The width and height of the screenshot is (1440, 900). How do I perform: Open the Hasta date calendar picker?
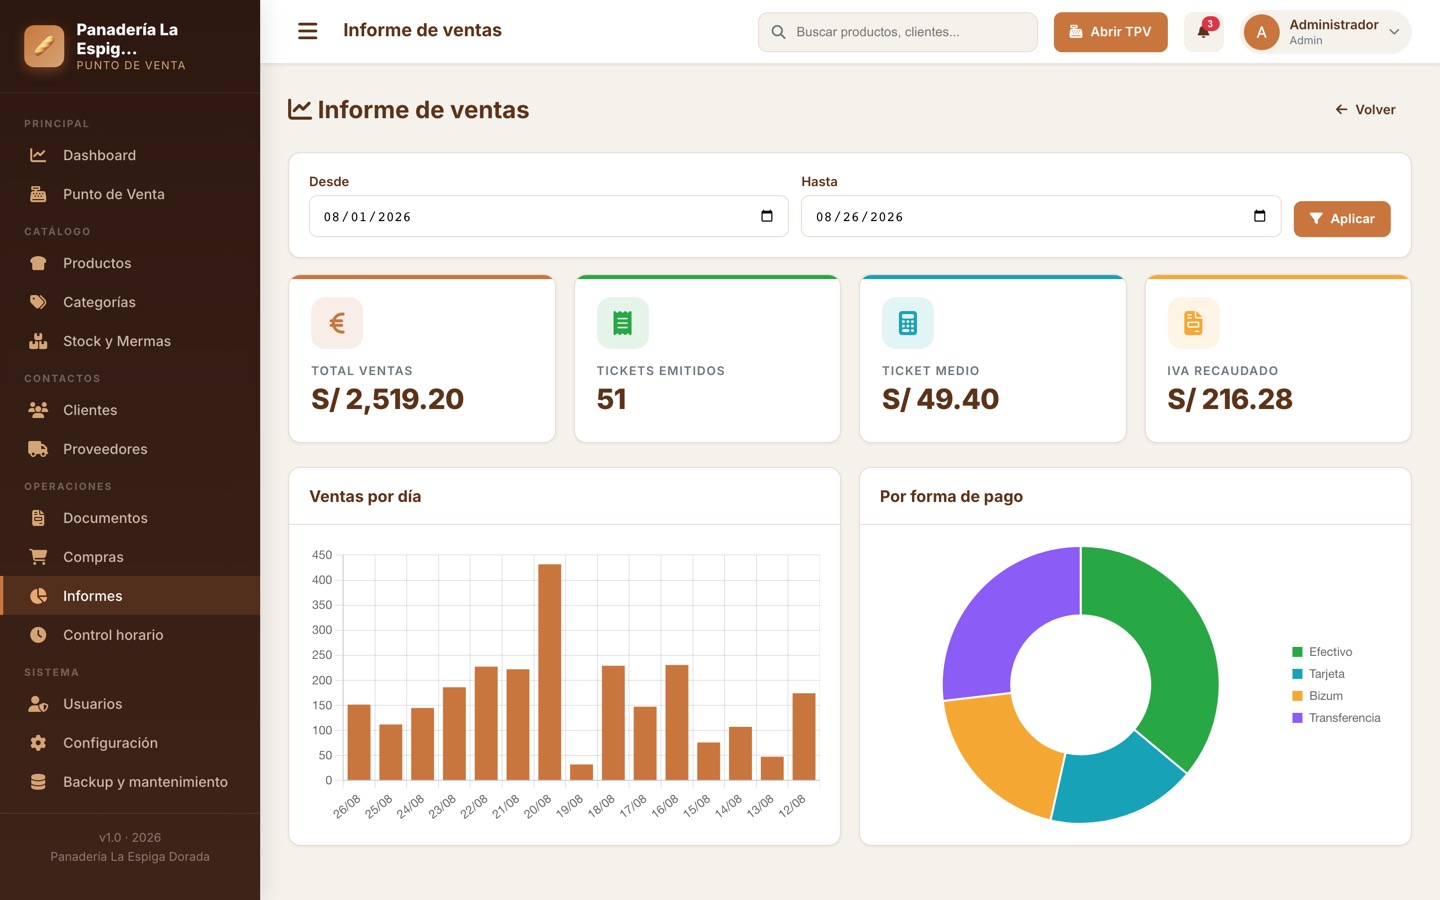1259,216
